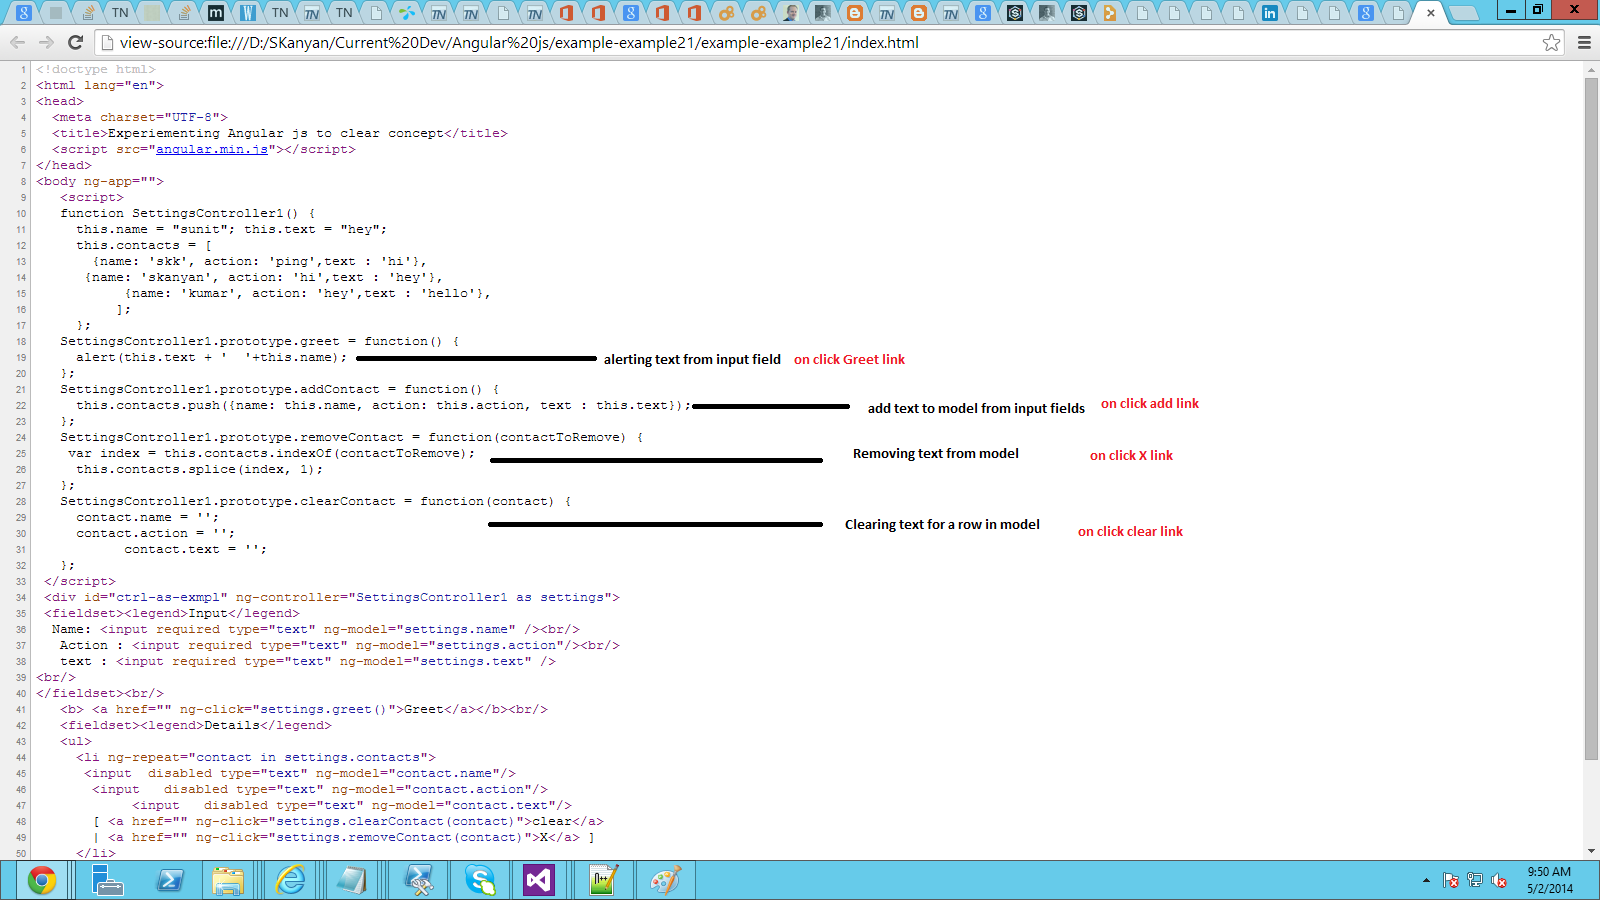Open Internet Explorer from the taskbar

291,880
